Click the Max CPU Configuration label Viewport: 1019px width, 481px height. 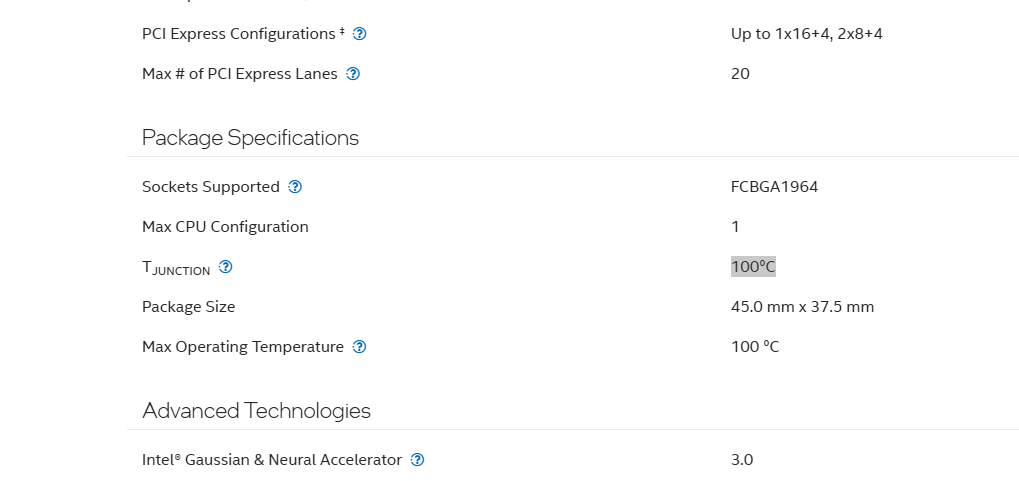pos(225,227)
